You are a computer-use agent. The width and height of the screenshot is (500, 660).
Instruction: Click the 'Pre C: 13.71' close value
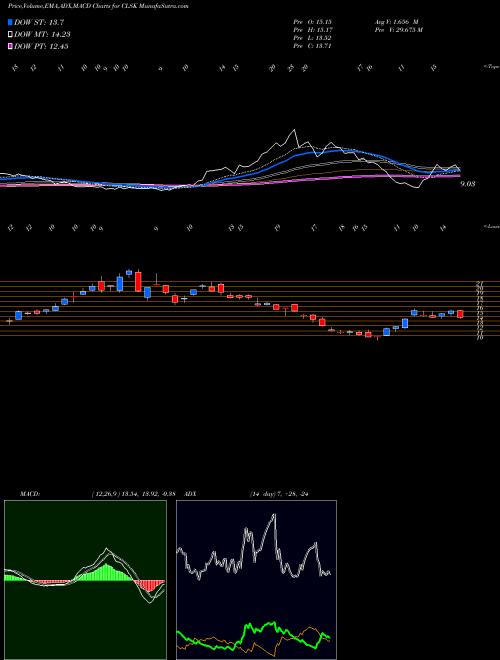(x=313, y=46)
